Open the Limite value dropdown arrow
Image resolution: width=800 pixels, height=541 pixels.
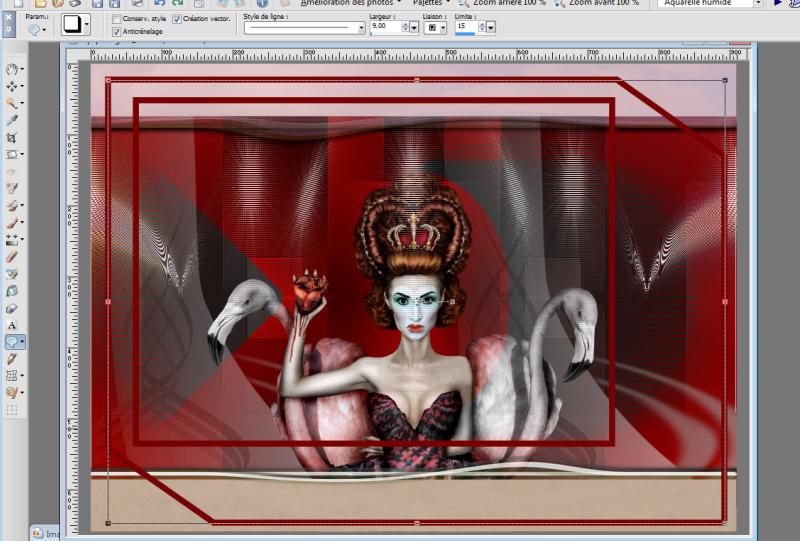click(x=491, y=28)
